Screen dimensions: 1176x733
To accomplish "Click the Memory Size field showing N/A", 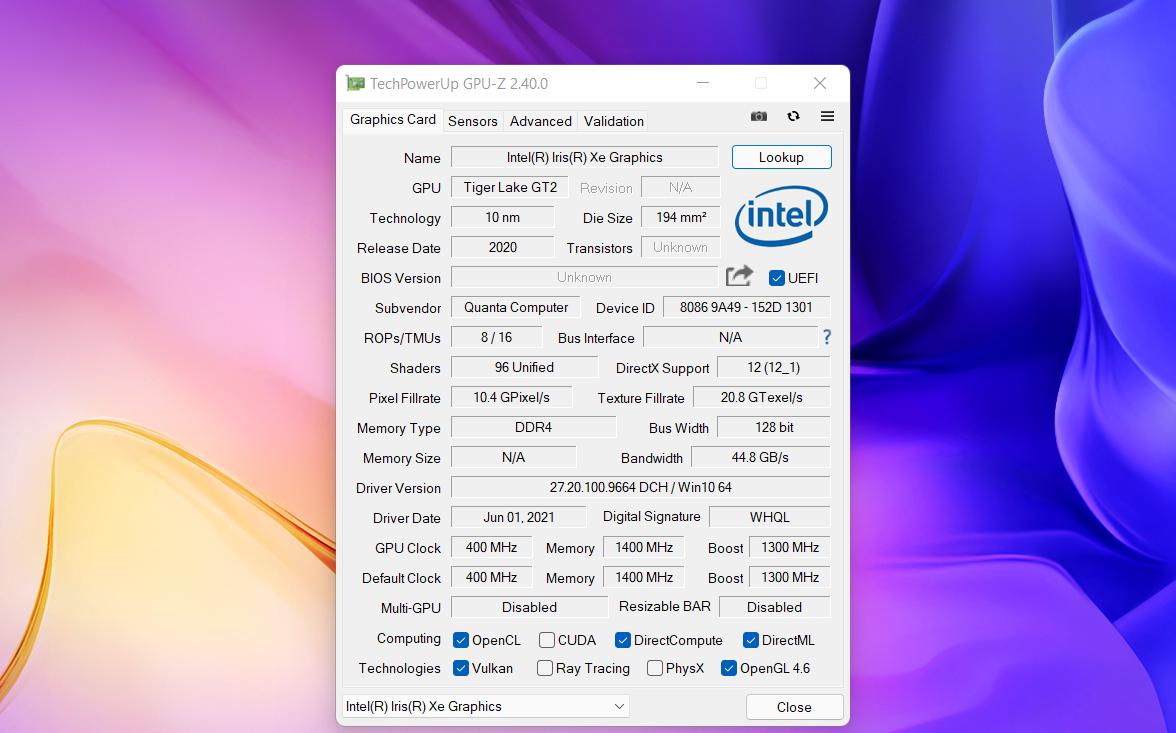I will pos(514,458).
